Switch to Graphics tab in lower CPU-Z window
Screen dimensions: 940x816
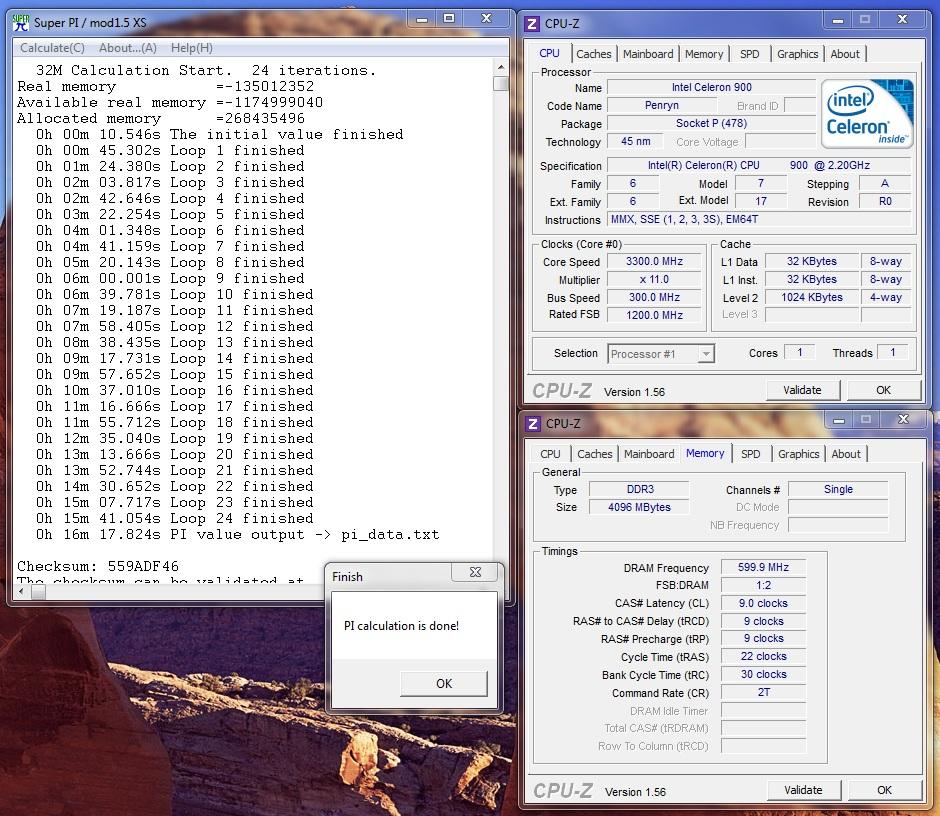click(799, 454)
